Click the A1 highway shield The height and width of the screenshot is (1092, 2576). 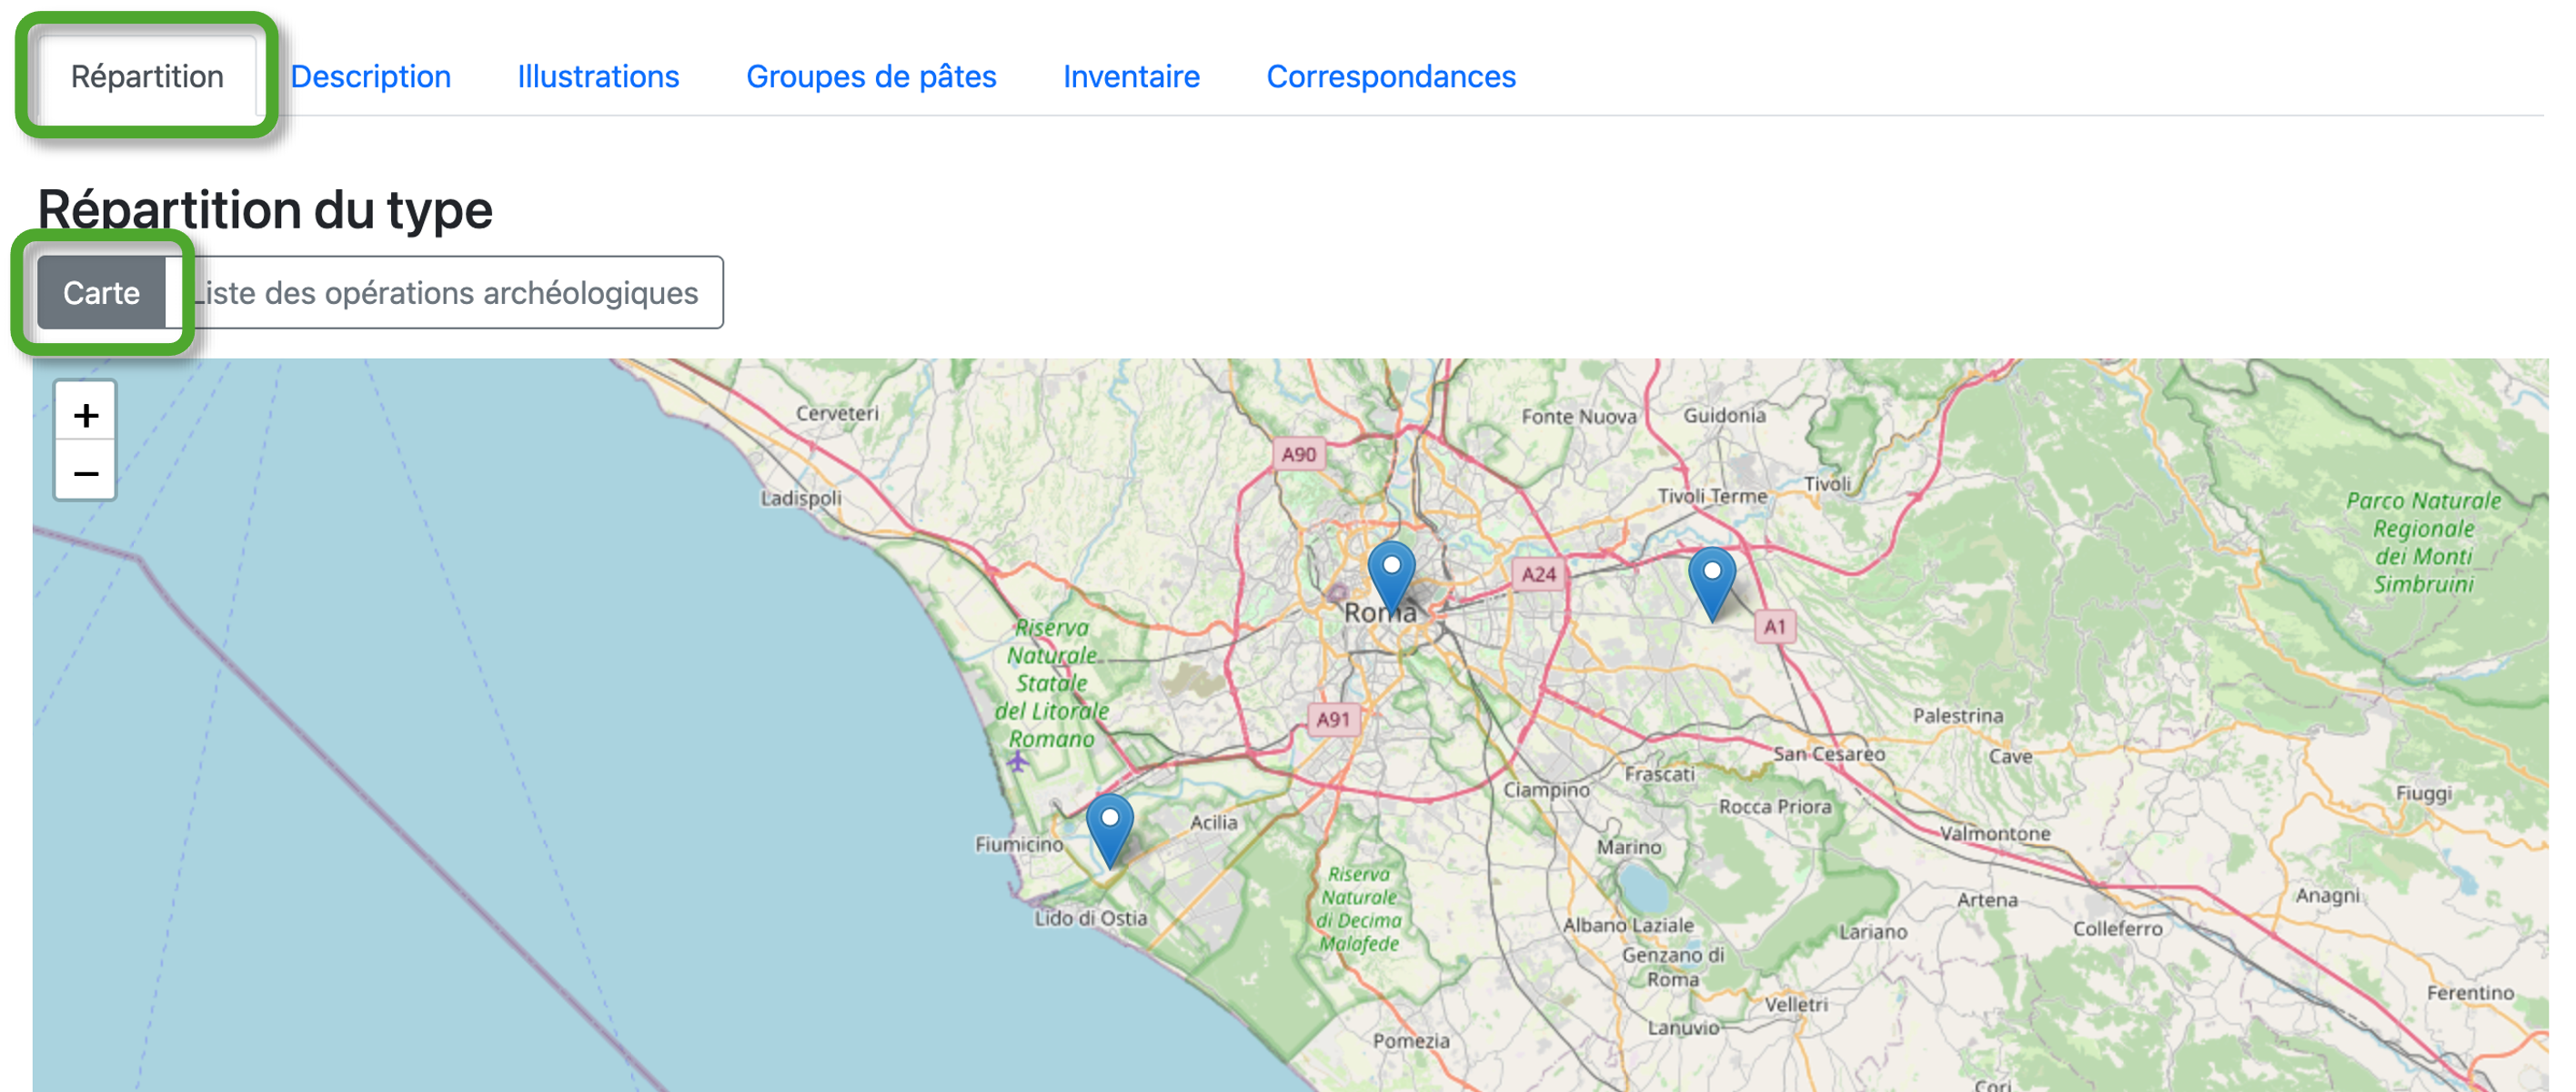point(1774,627)
